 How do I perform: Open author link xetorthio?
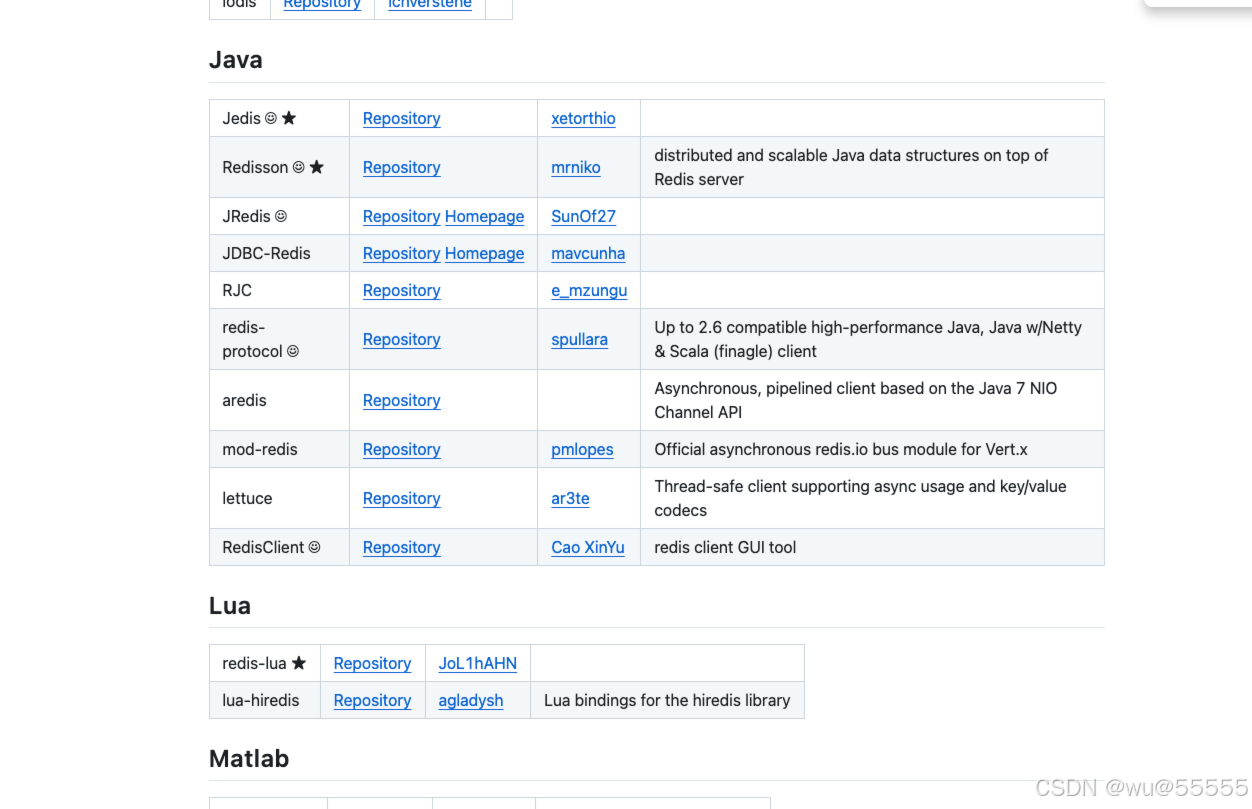(x=583, y=118)
